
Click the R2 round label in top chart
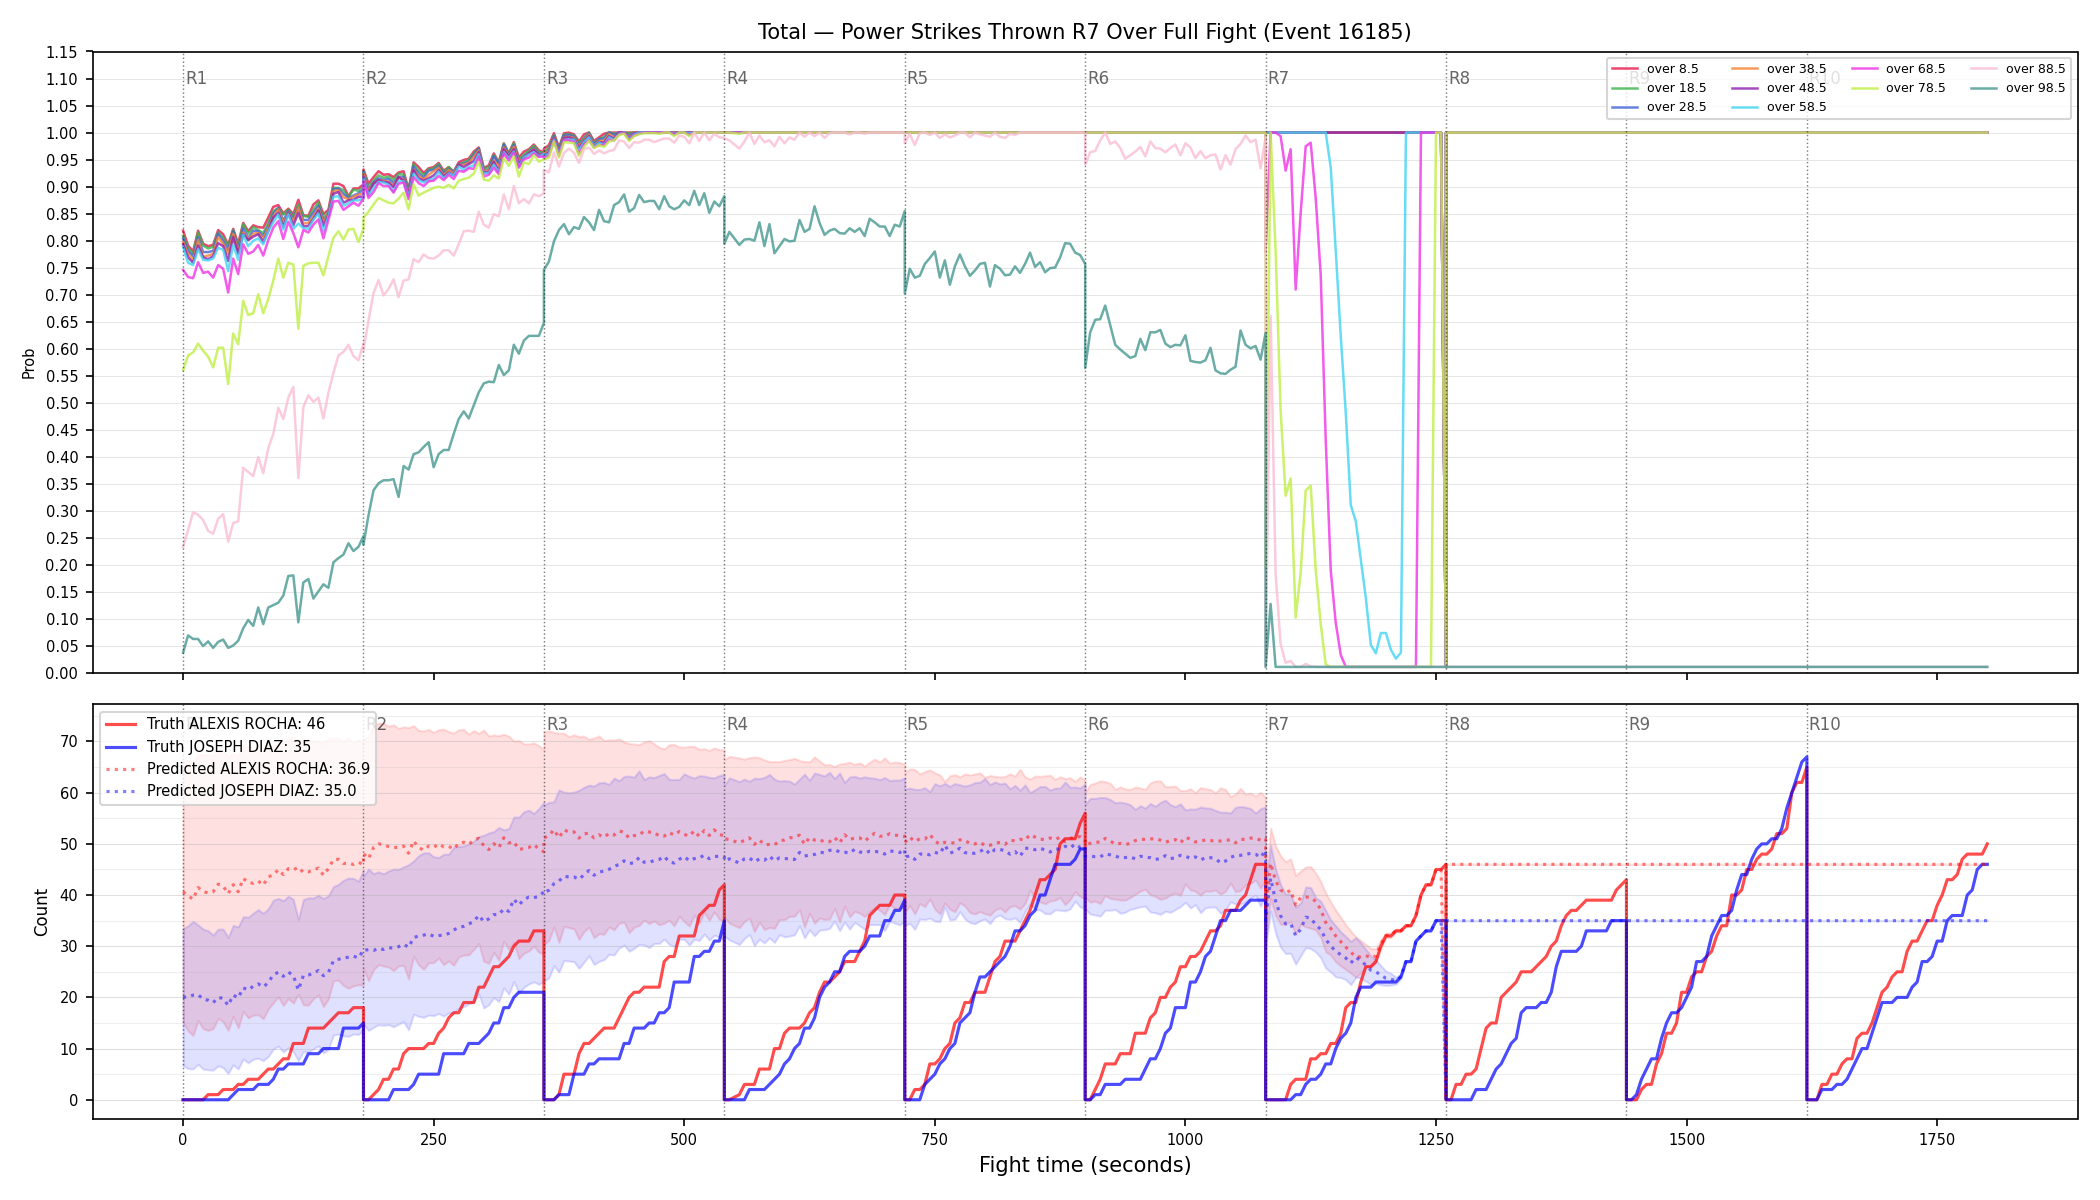pyautogui.click(x=376, y=78)
